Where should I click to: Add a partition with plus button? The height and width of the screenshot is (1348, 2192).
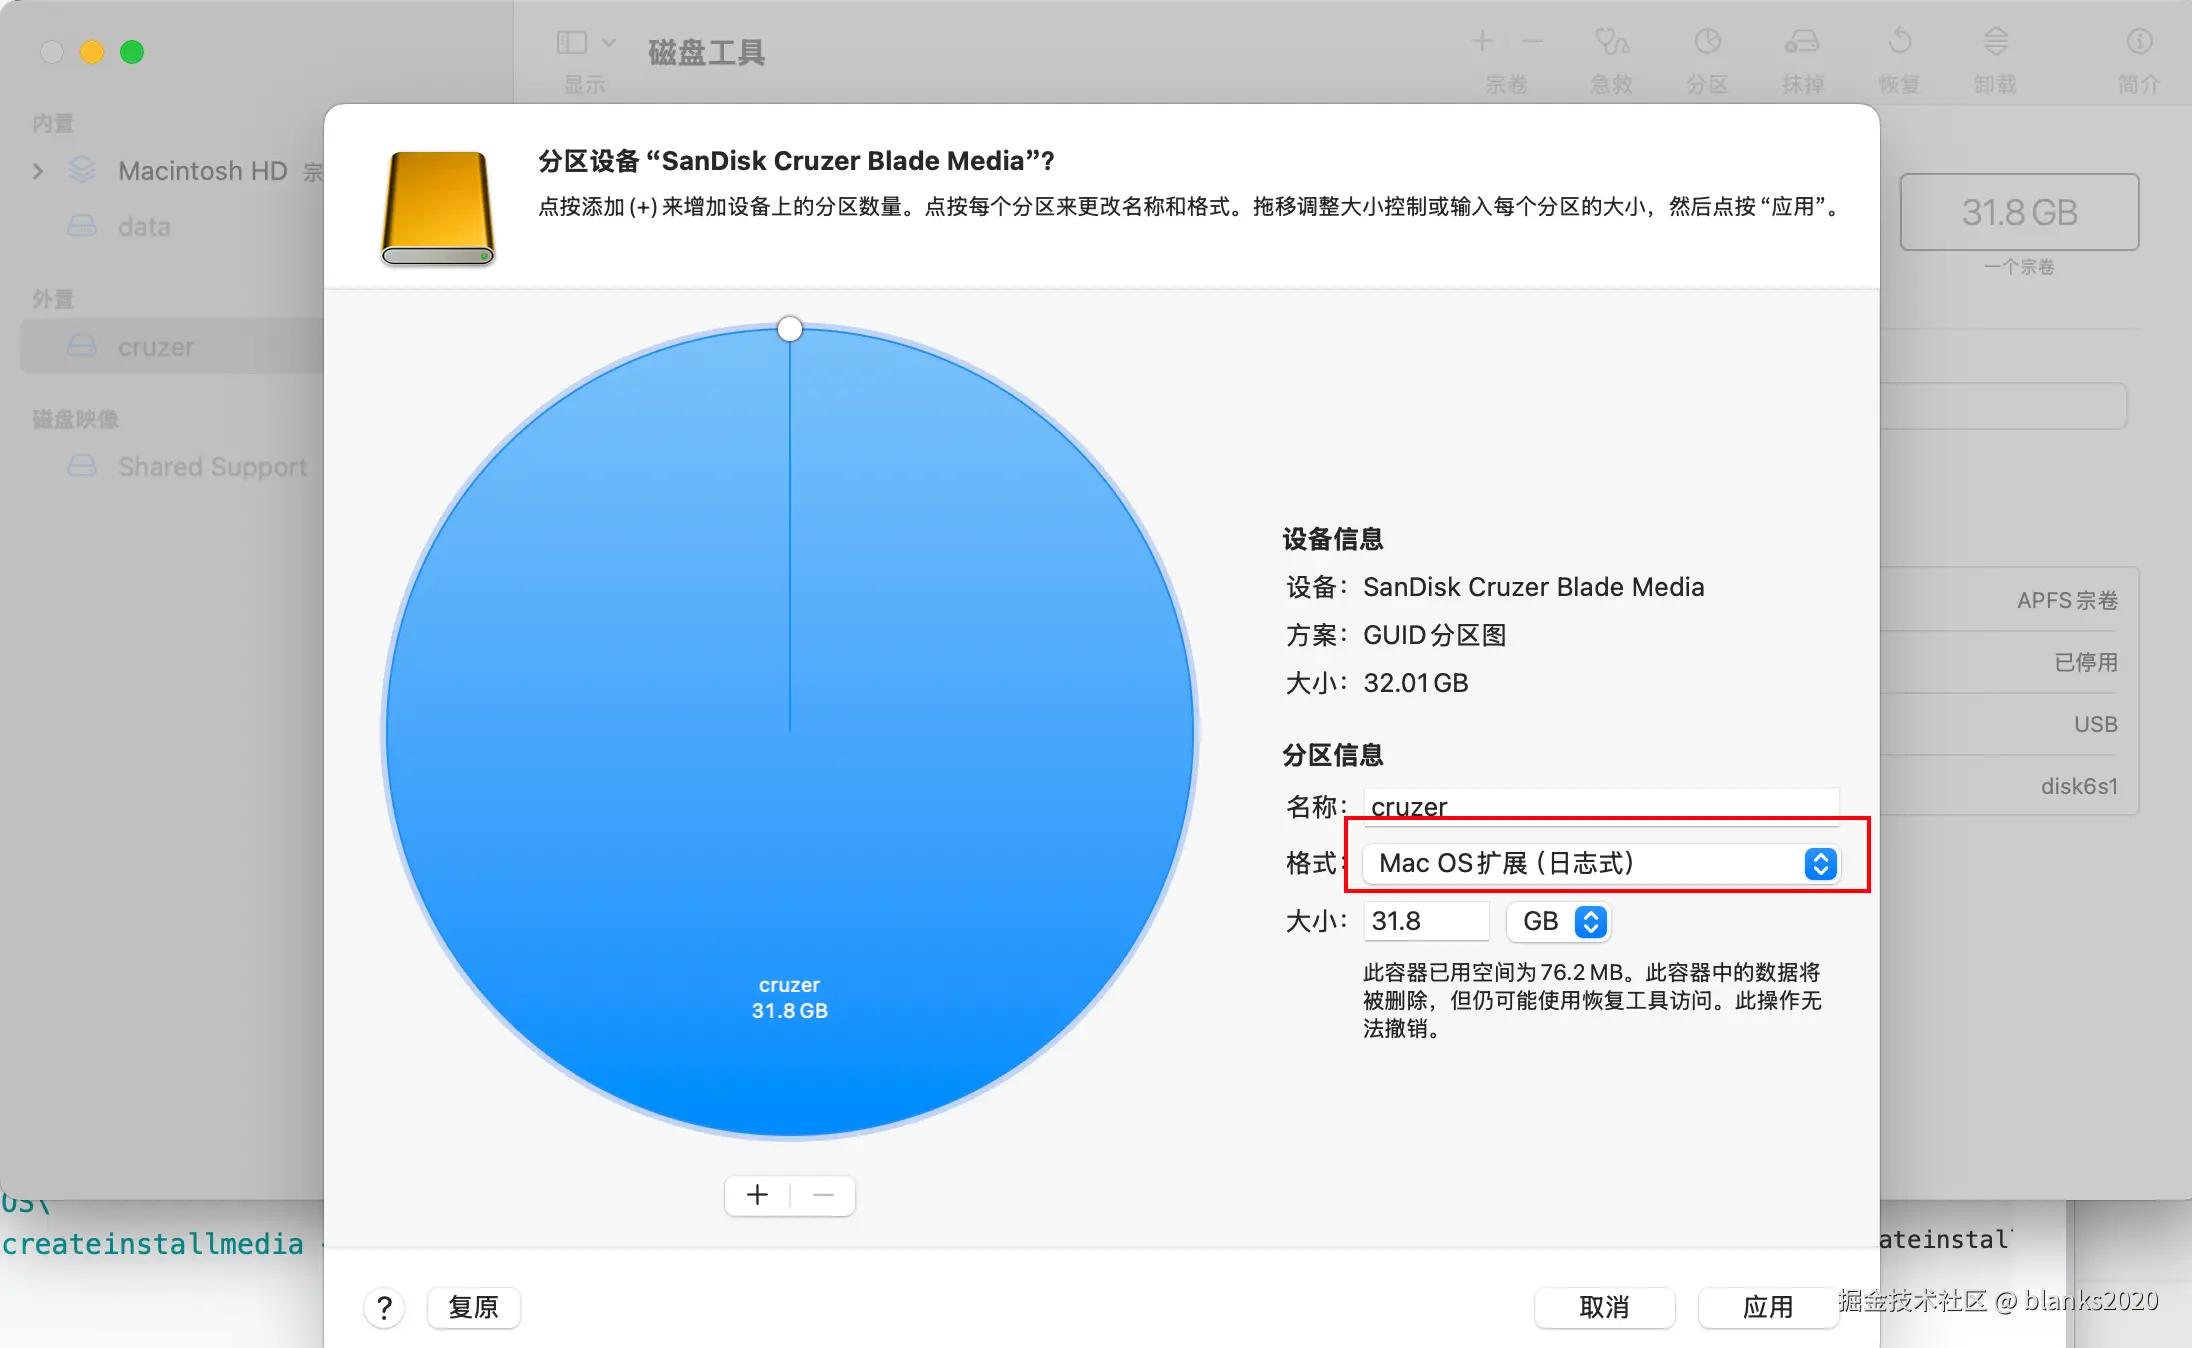coord(757,1195)
